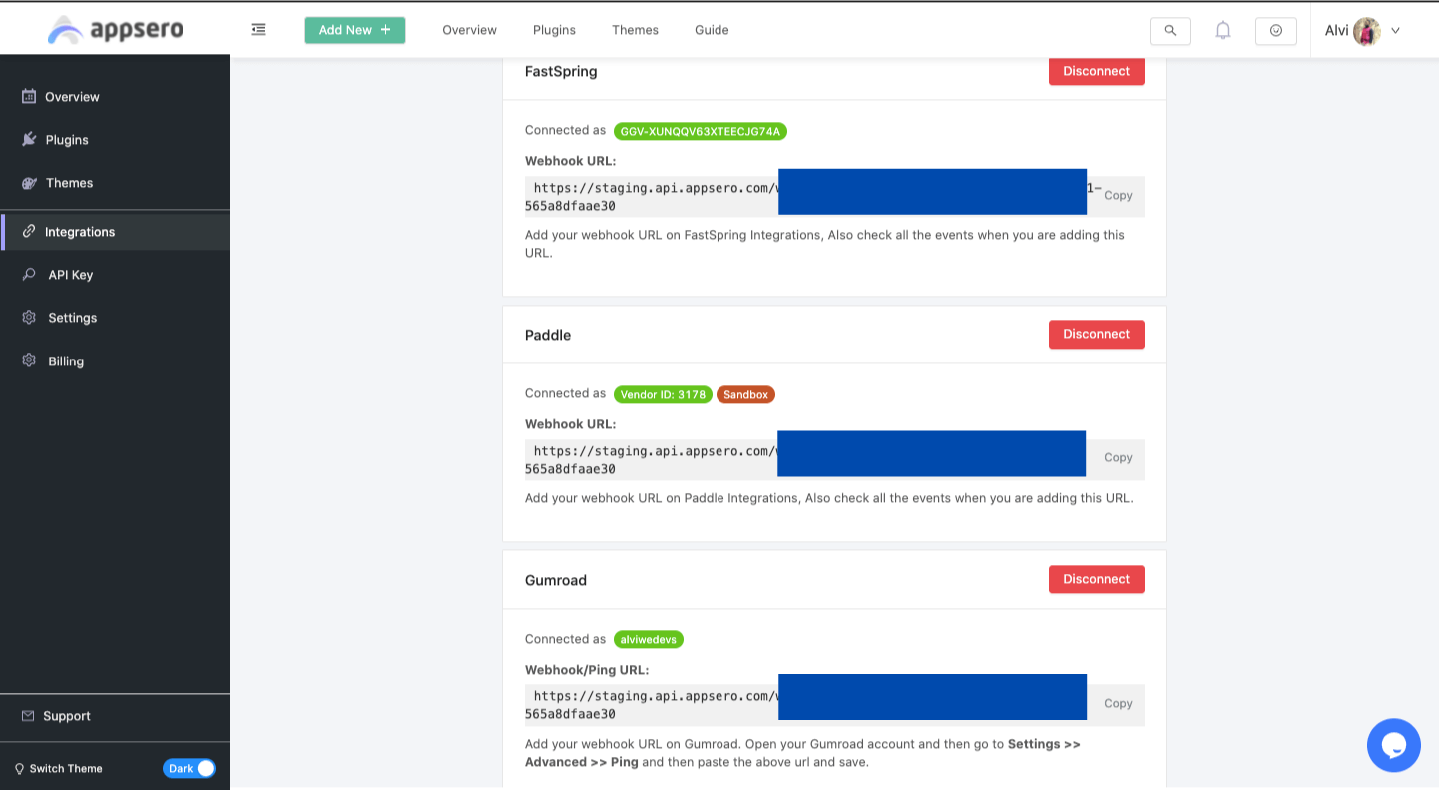Click the Sandbox badge
Image resolution: width=1439 pixels, height=790 pixels.
(x=746, y=394)
